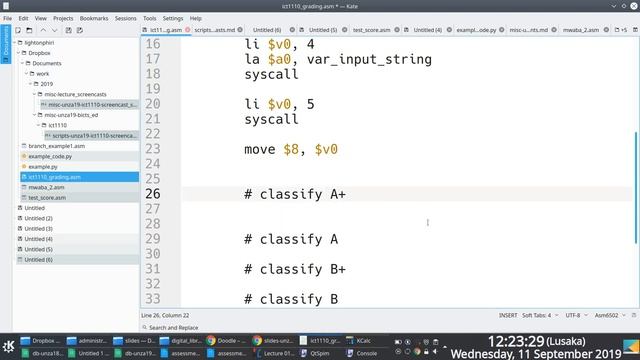Collapse the lightonphiri tree folder
Viewport: 640px width, 360px height.
[x=15, y=42]
